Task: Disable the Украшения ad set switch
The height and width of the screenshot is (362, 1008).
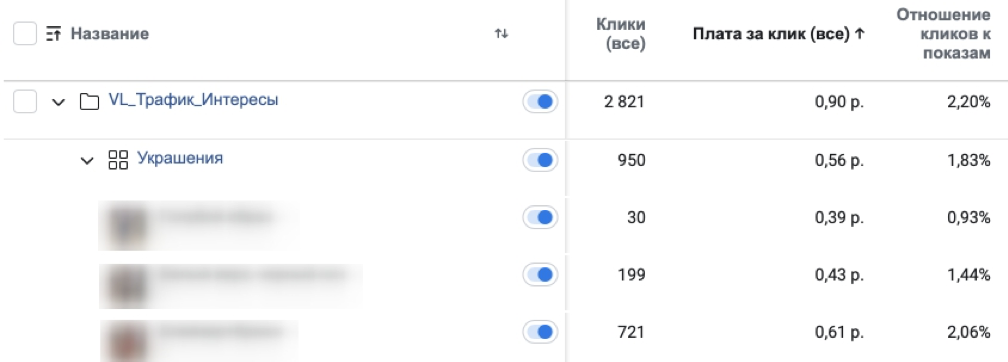Action: pyautogui.click(x=540, y=160)
